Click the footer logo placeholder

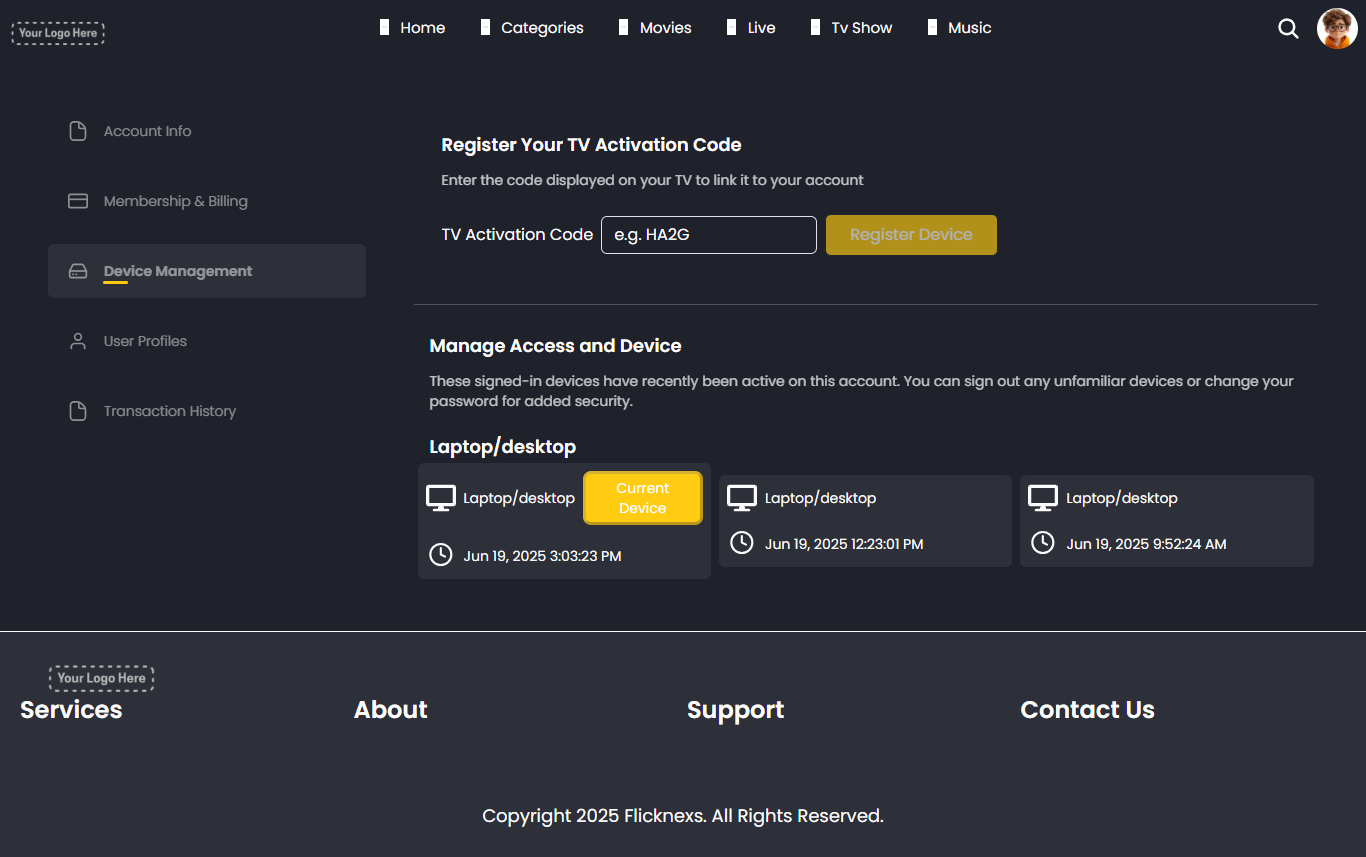point(102,678)
